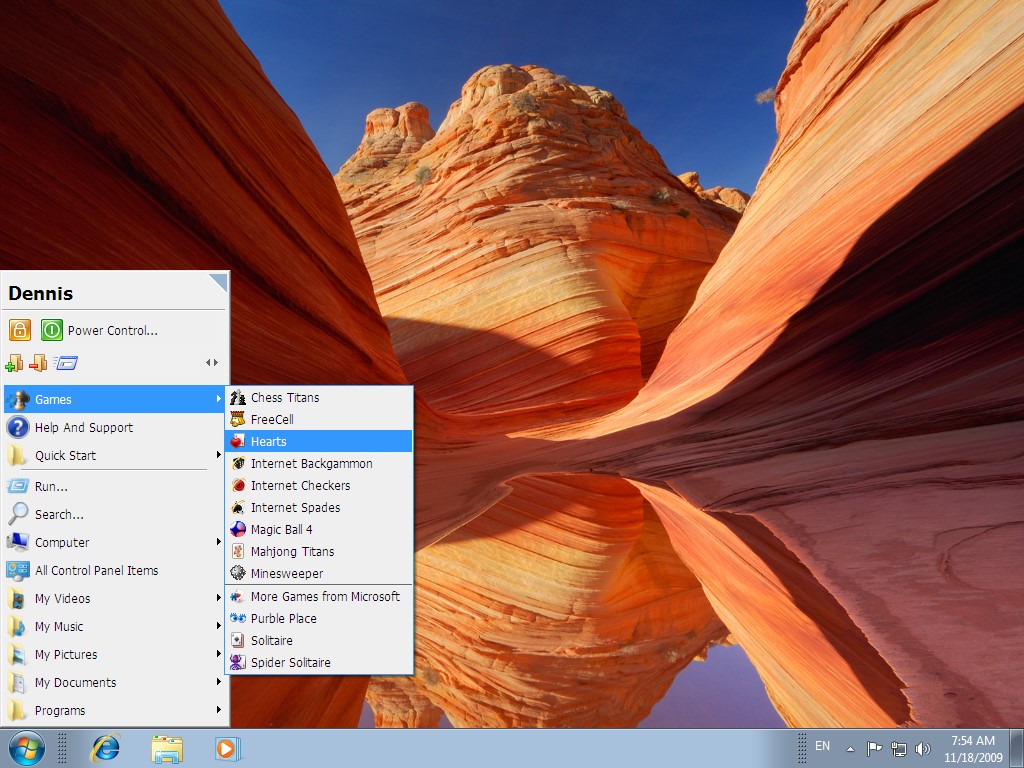Show hidden tray icons arrow

850,749
